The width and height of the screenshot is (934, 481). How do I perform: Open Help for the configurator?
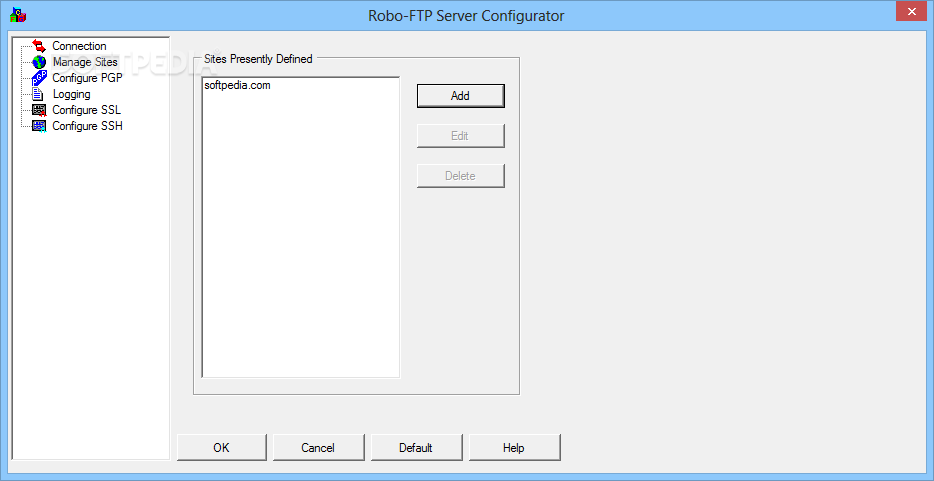(x=514, y=448)
